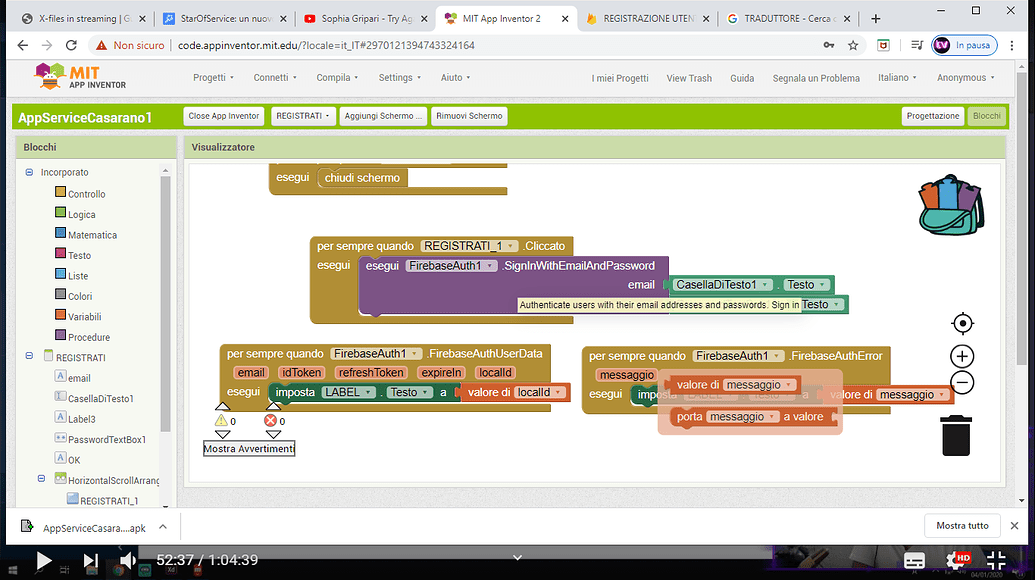This screenshot has width=1035, height=580.
Task: Click the chiudi schermo block
Action: [362, 178]
